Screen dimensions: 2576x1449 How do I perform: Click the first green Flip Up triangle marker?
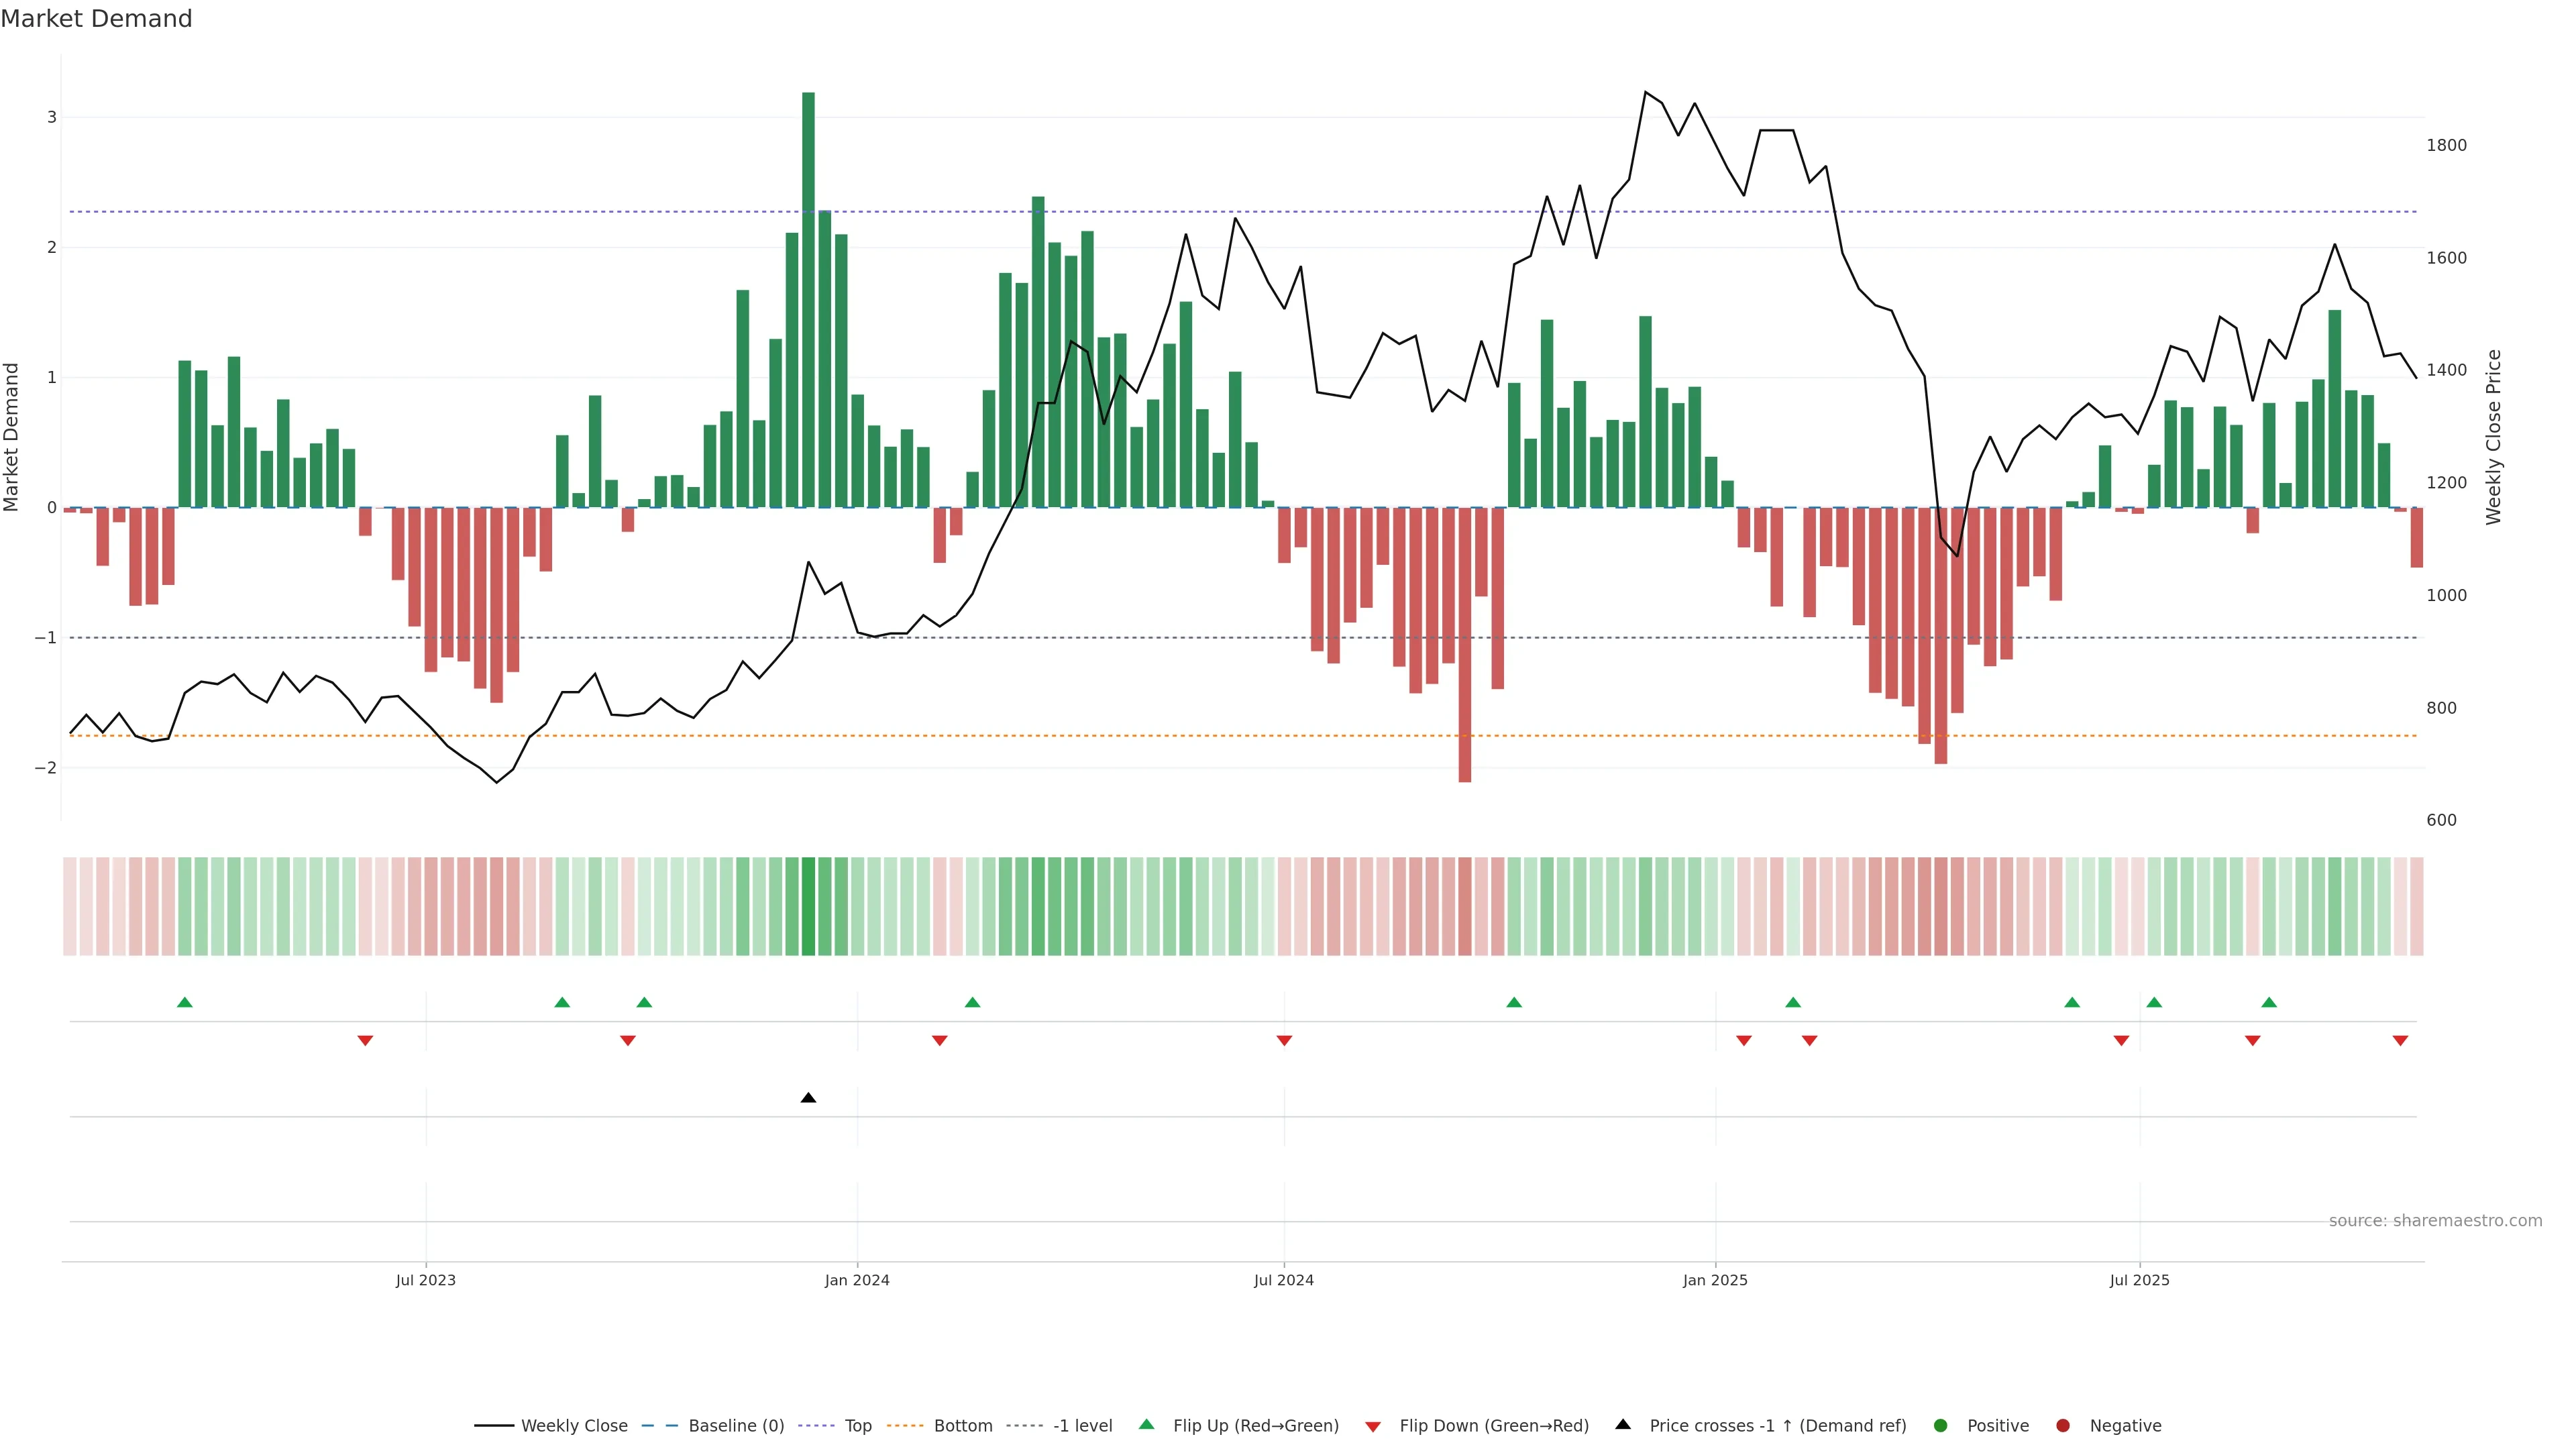(x=184, y=1002)
